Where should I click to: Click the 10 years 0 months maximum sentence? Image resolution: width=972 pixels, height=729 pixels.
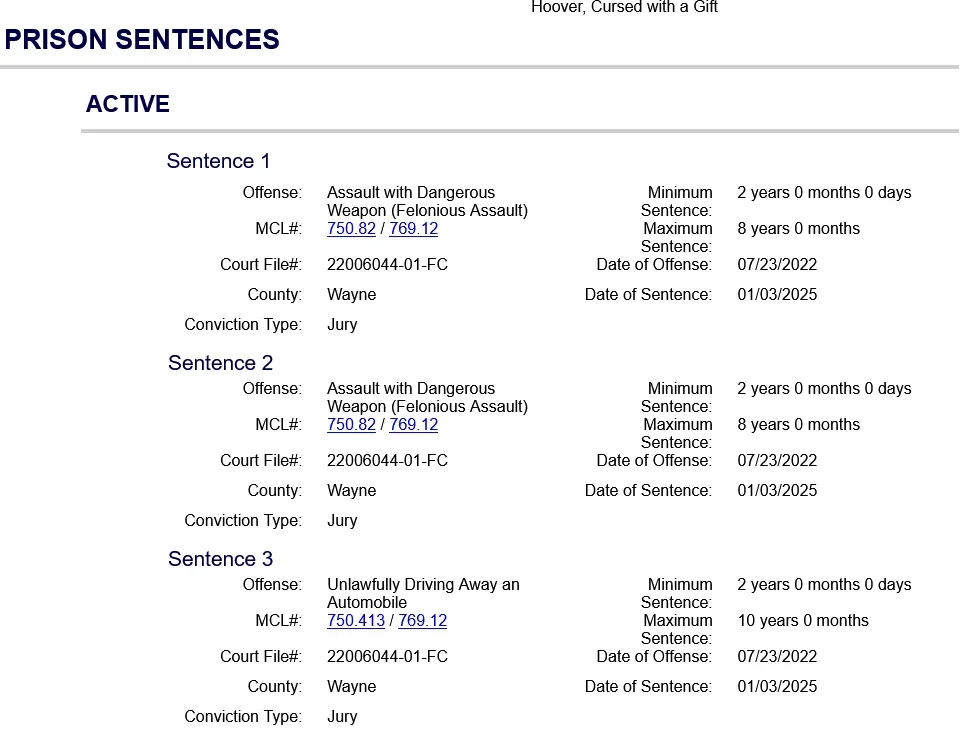pyautogui.click(x=803, y=621)
